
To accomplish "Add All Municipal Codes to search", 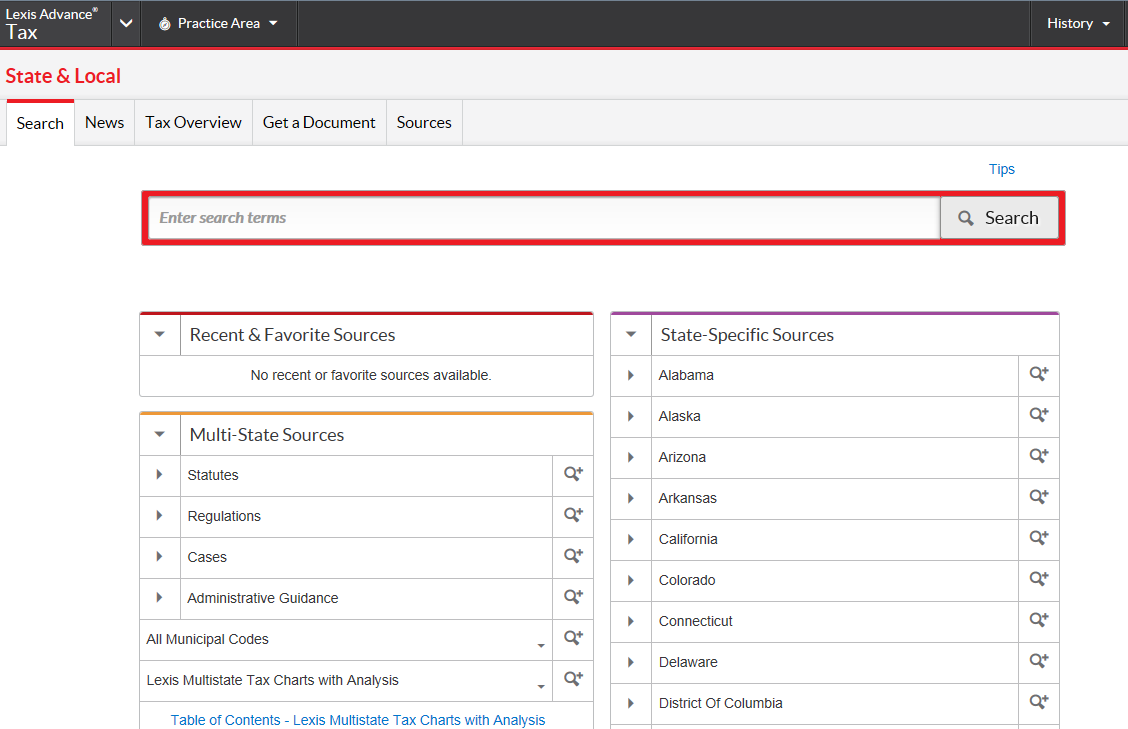I will click(573, 639).
